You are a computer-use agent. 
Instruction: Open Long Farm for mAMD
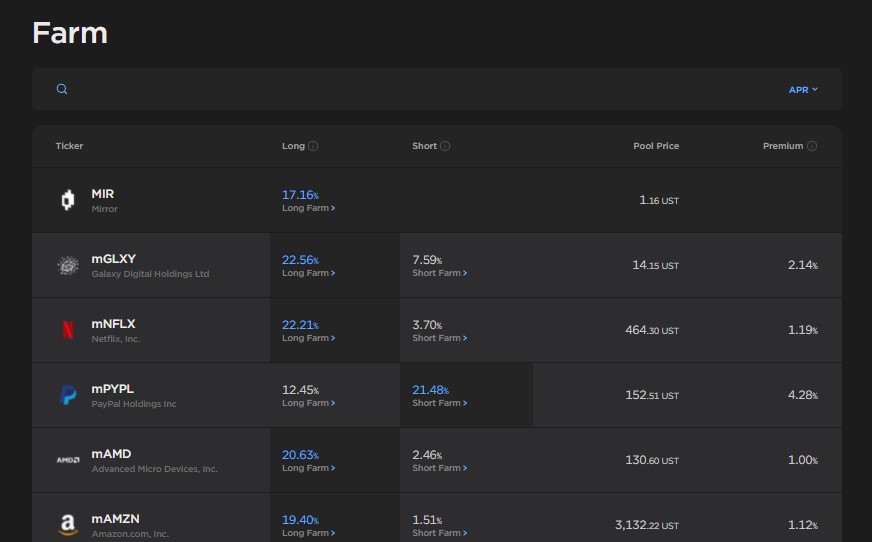[309, 468]
